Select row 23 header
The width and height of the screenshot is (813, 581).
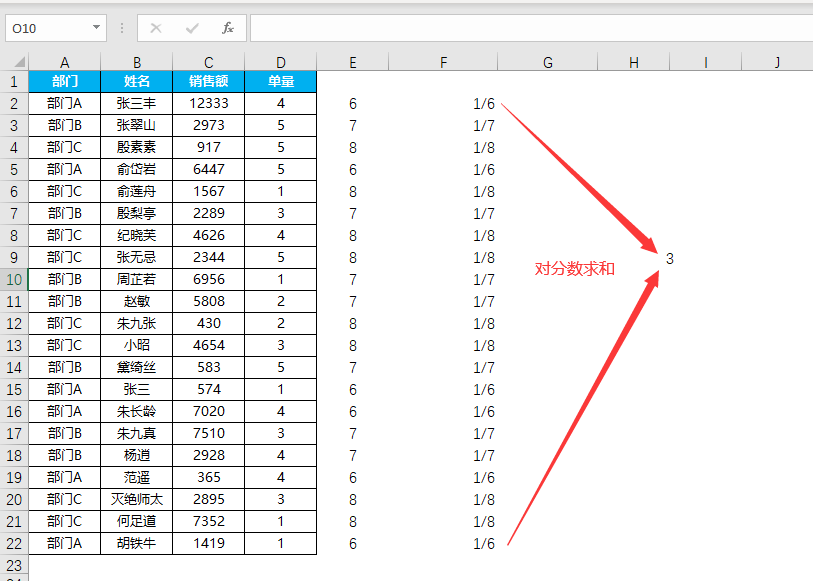[14, 565]
